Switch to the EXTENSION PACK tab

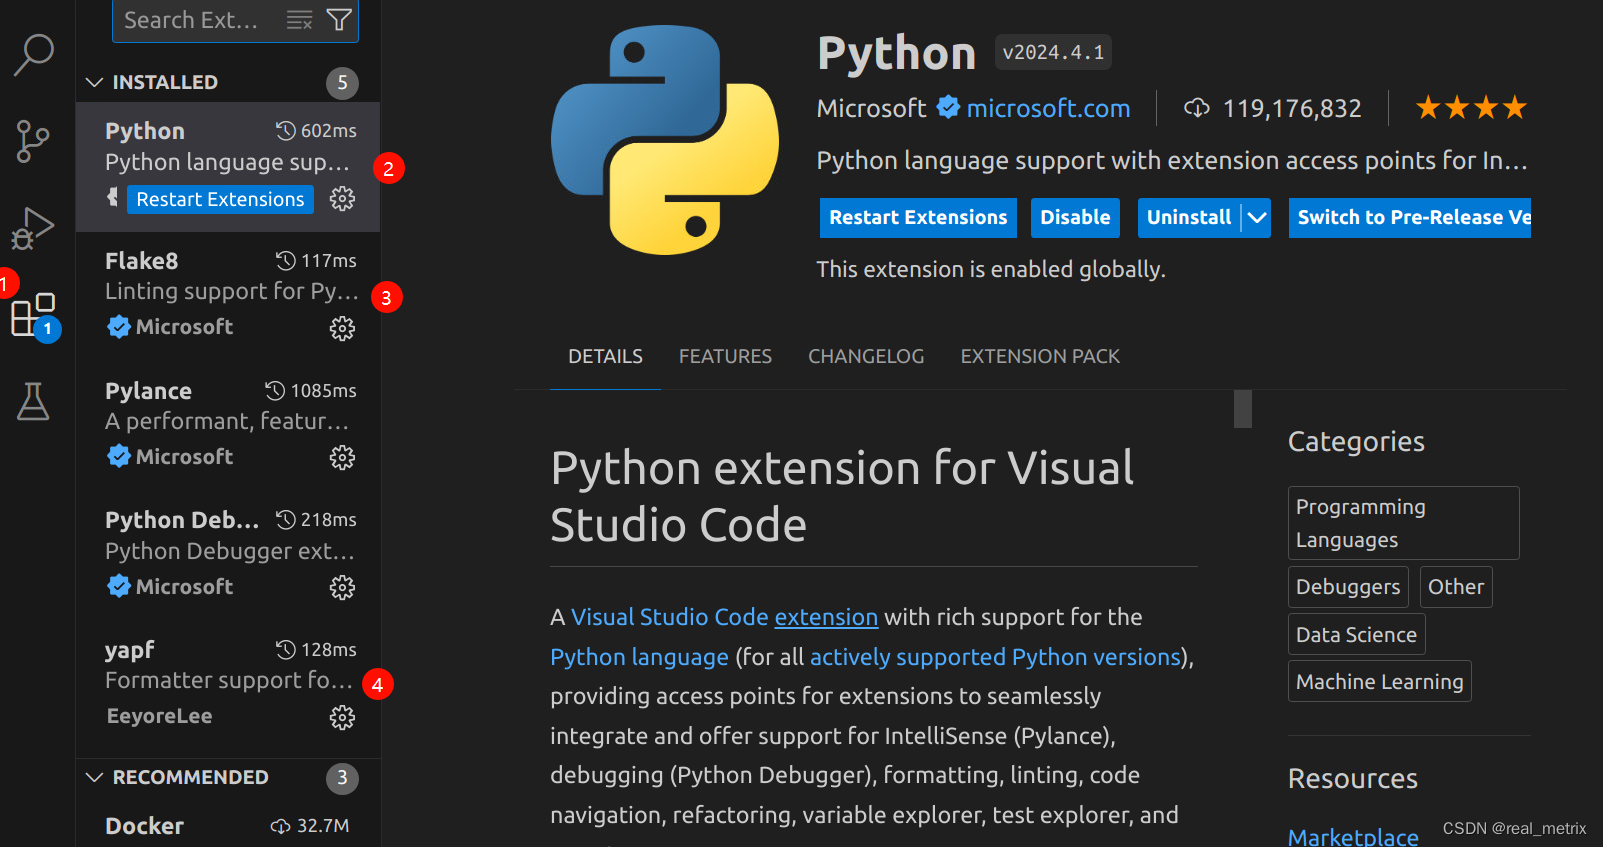point(1040,356)
